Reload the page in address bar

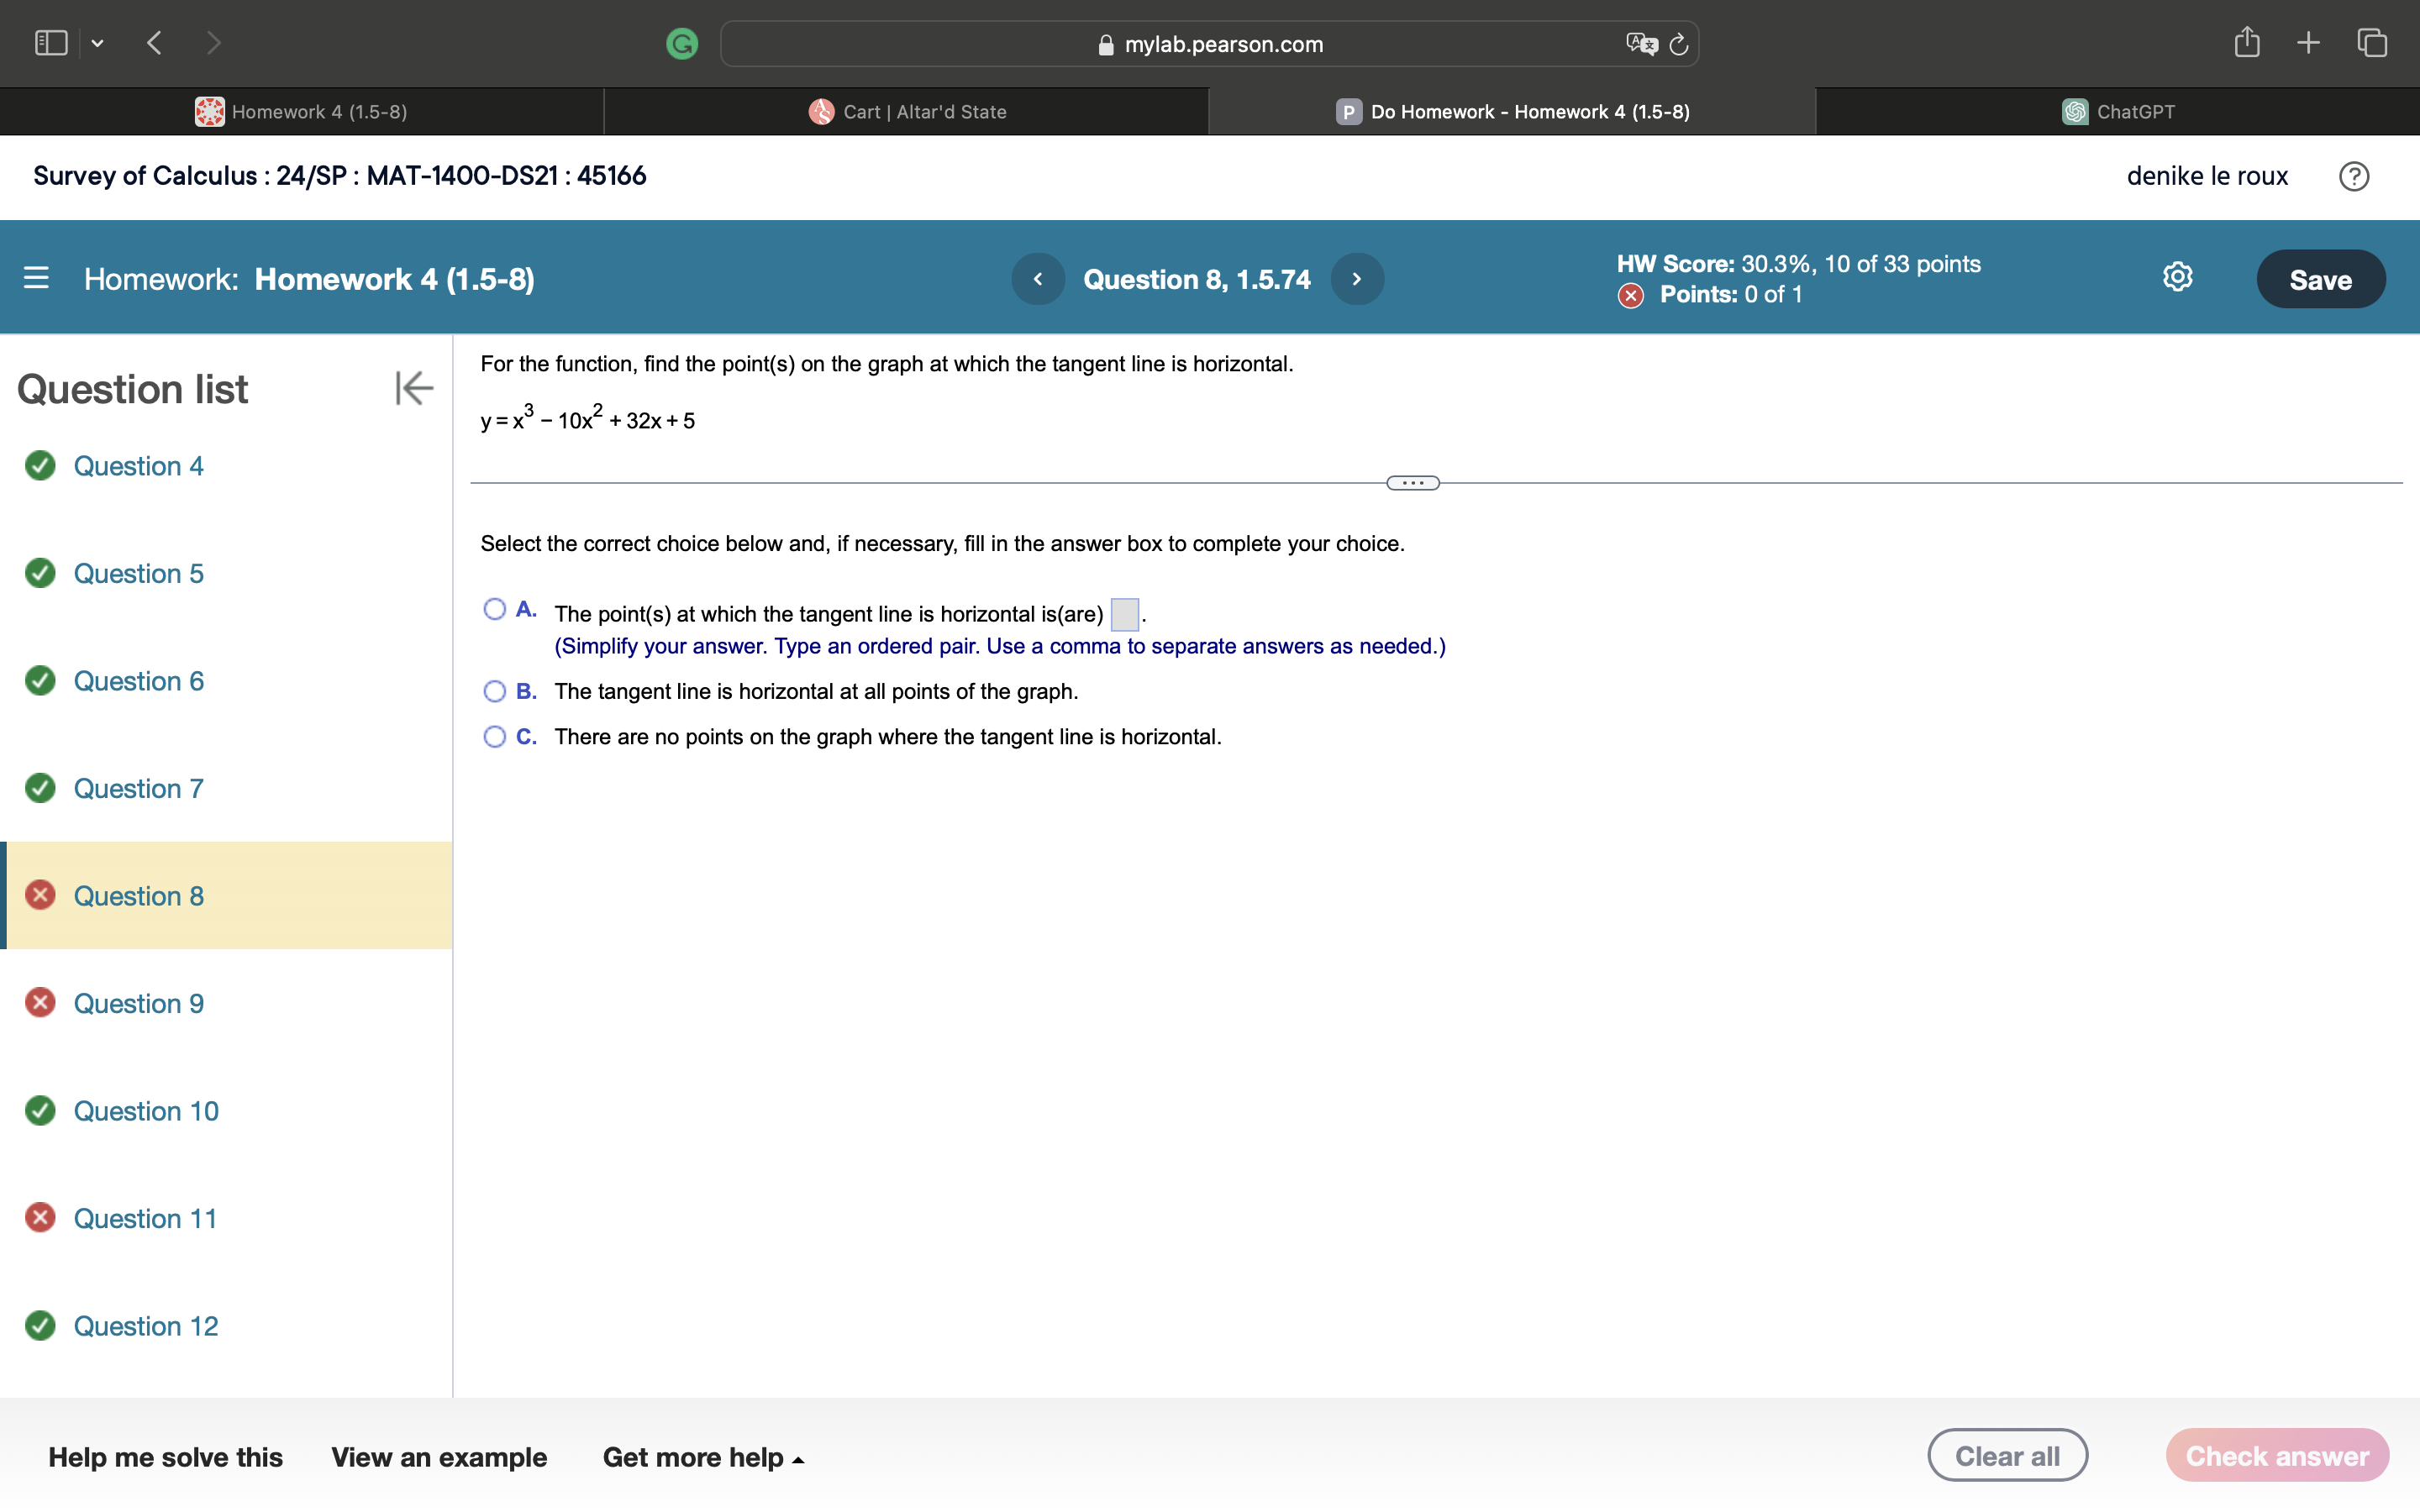[1679, 44]
